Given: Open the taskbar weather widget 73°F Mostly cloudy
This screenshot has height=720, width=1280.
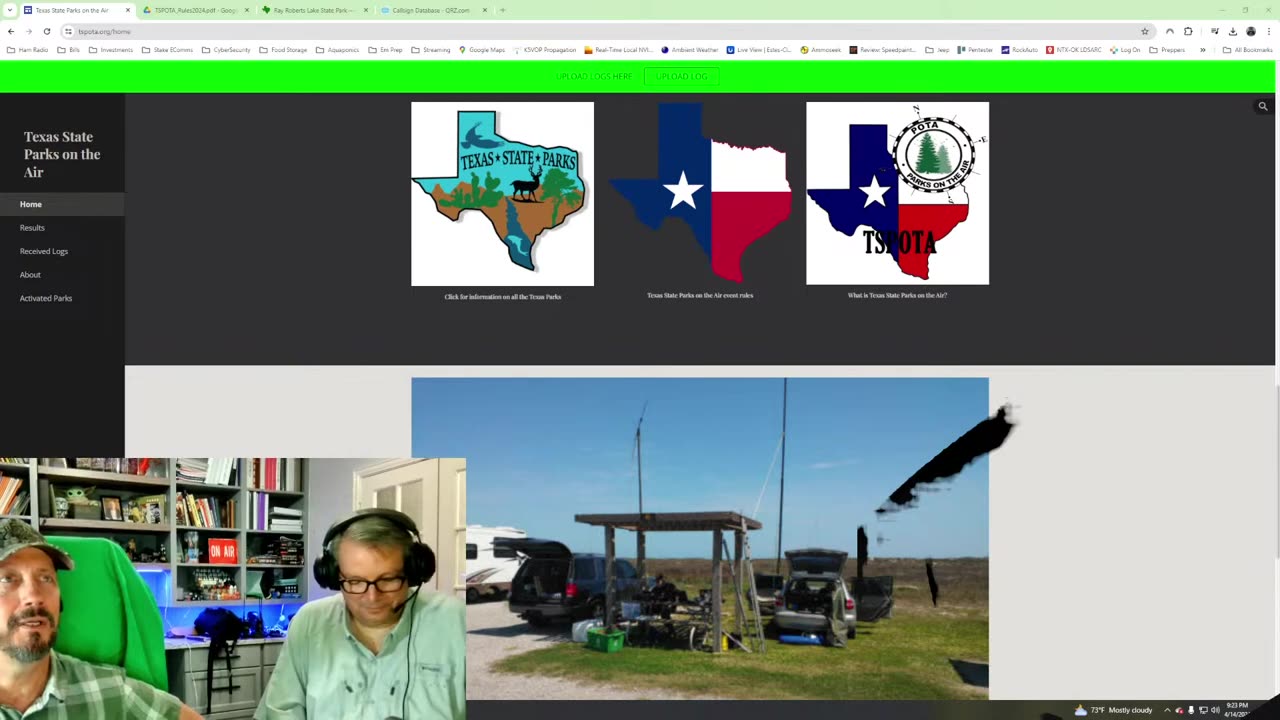Looking at the screenshot, I should 1113,710.
